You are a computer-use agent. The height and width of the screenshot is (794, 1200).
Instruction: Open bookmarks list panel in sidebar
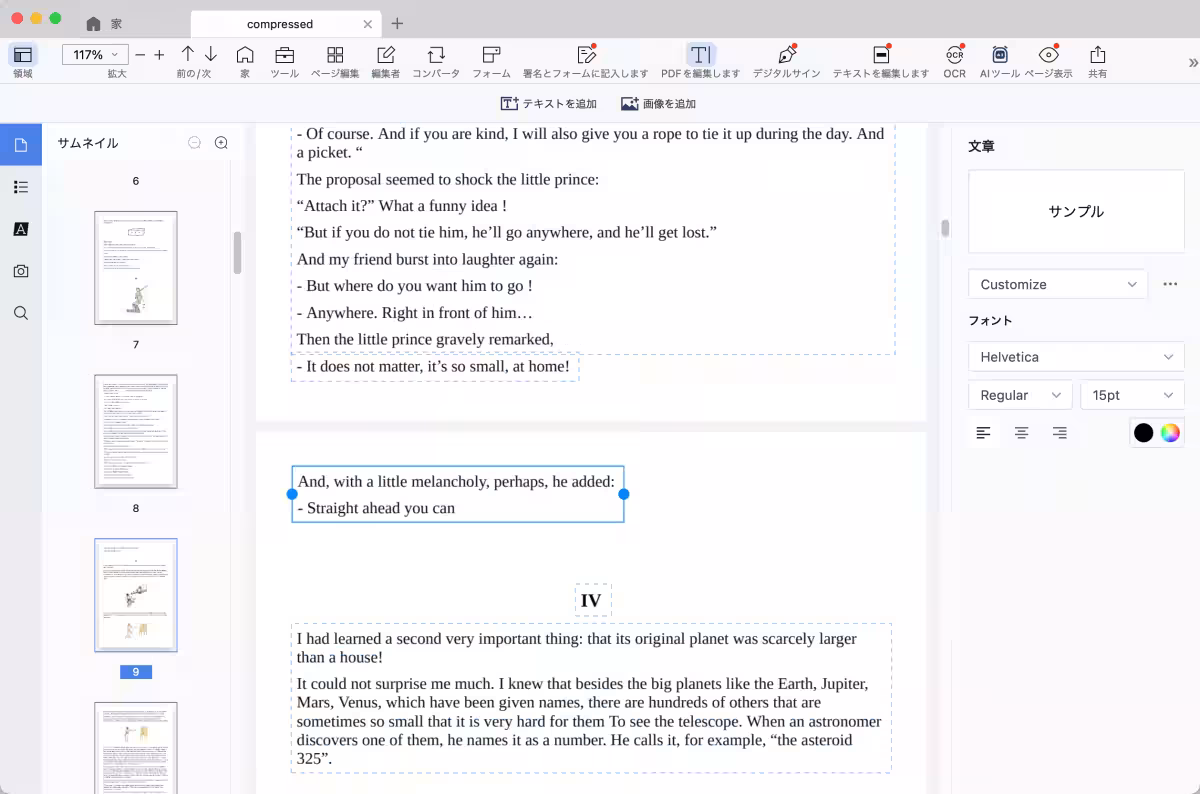click(x=21, y=187)
